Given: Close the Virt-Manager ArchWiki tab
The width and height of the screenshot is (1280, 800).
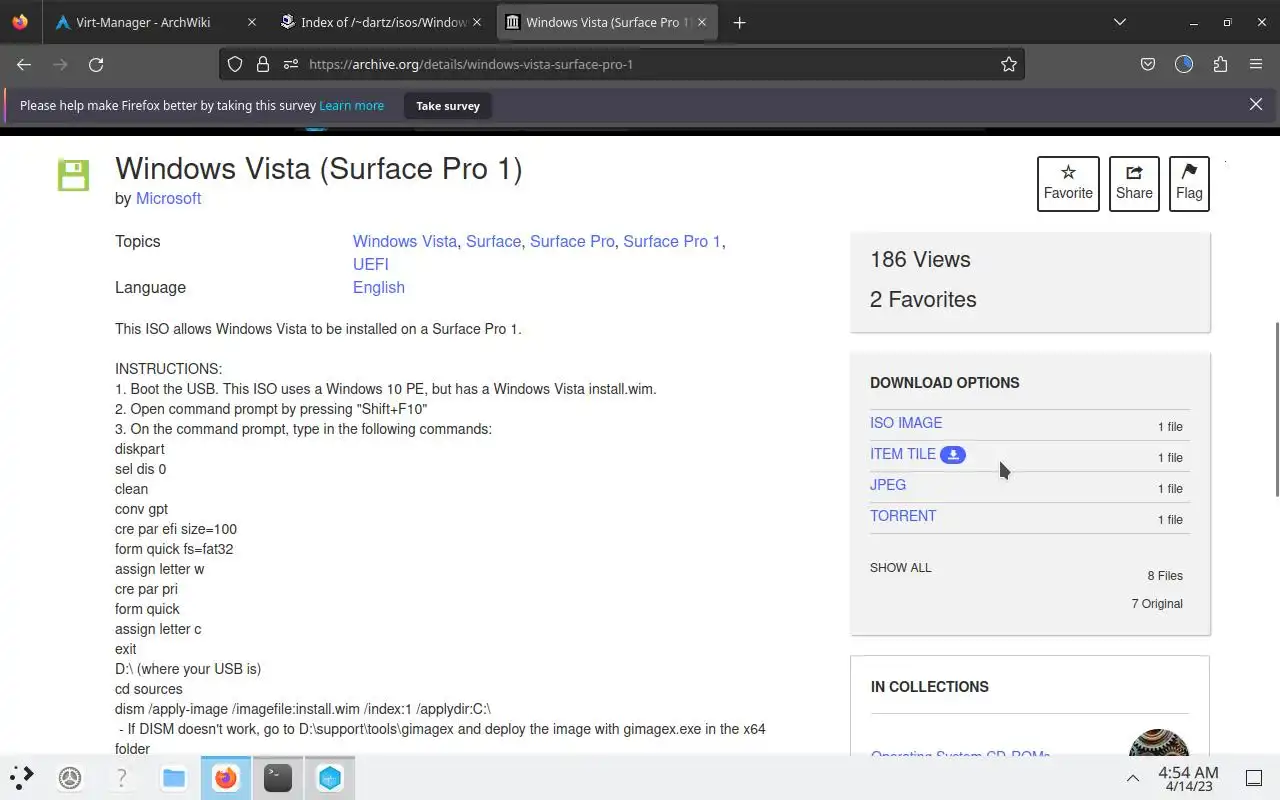Looking at the screenshot, I should pos(252,22).
